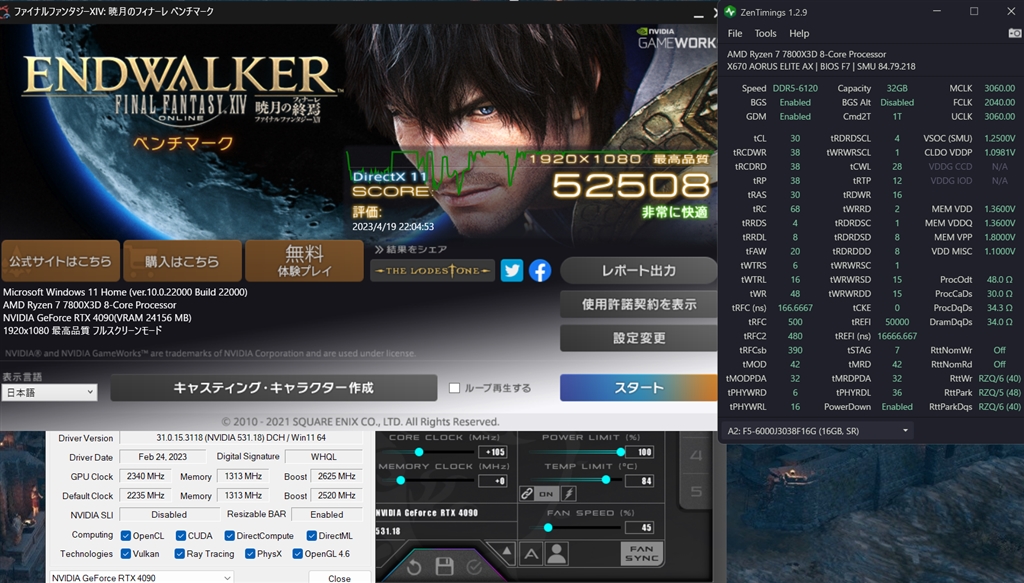
Task: Apply Afterburner settings with the checkmark icon
Action: point(474,567)
